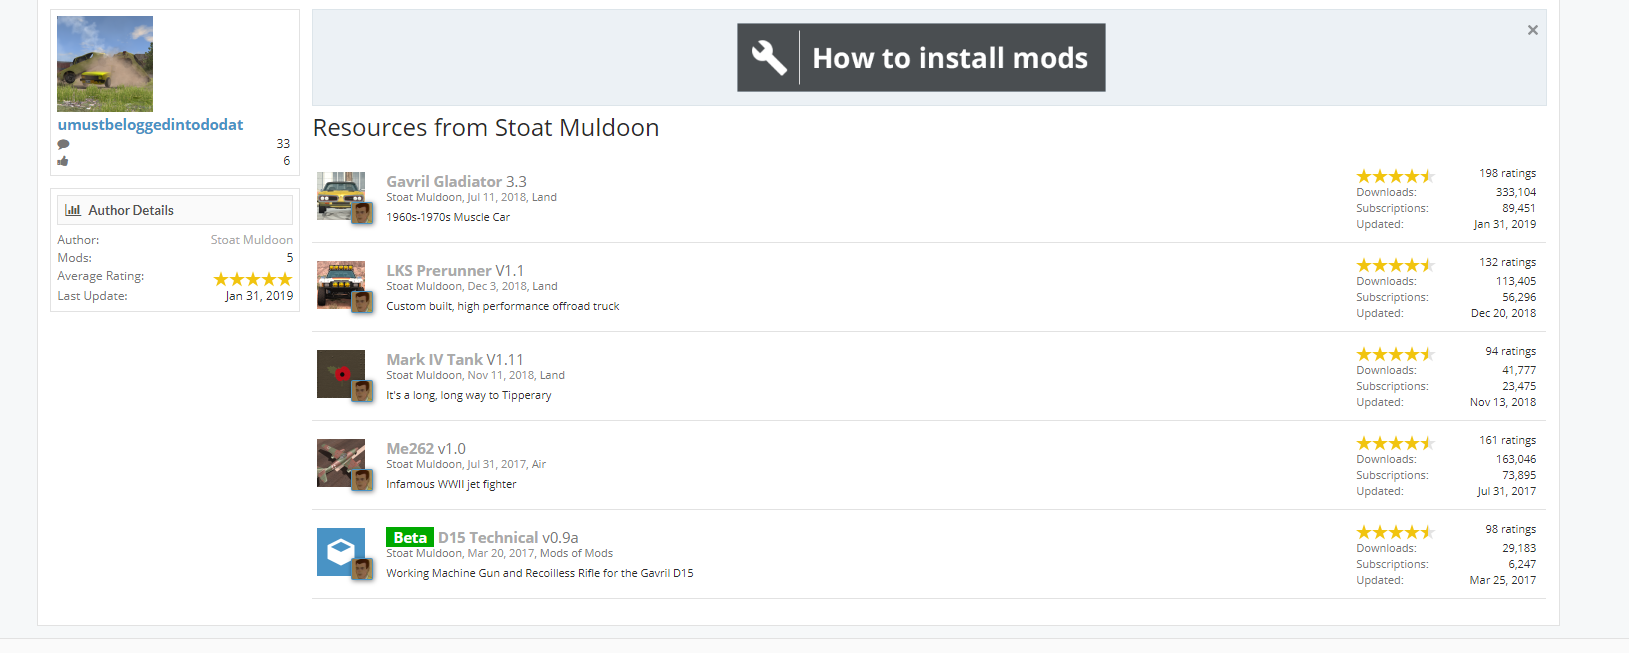The height and width of the screenshot is (653, 1629).
Task: Open the umustbeloggedintododat profile link
Action: pos(150,124)
